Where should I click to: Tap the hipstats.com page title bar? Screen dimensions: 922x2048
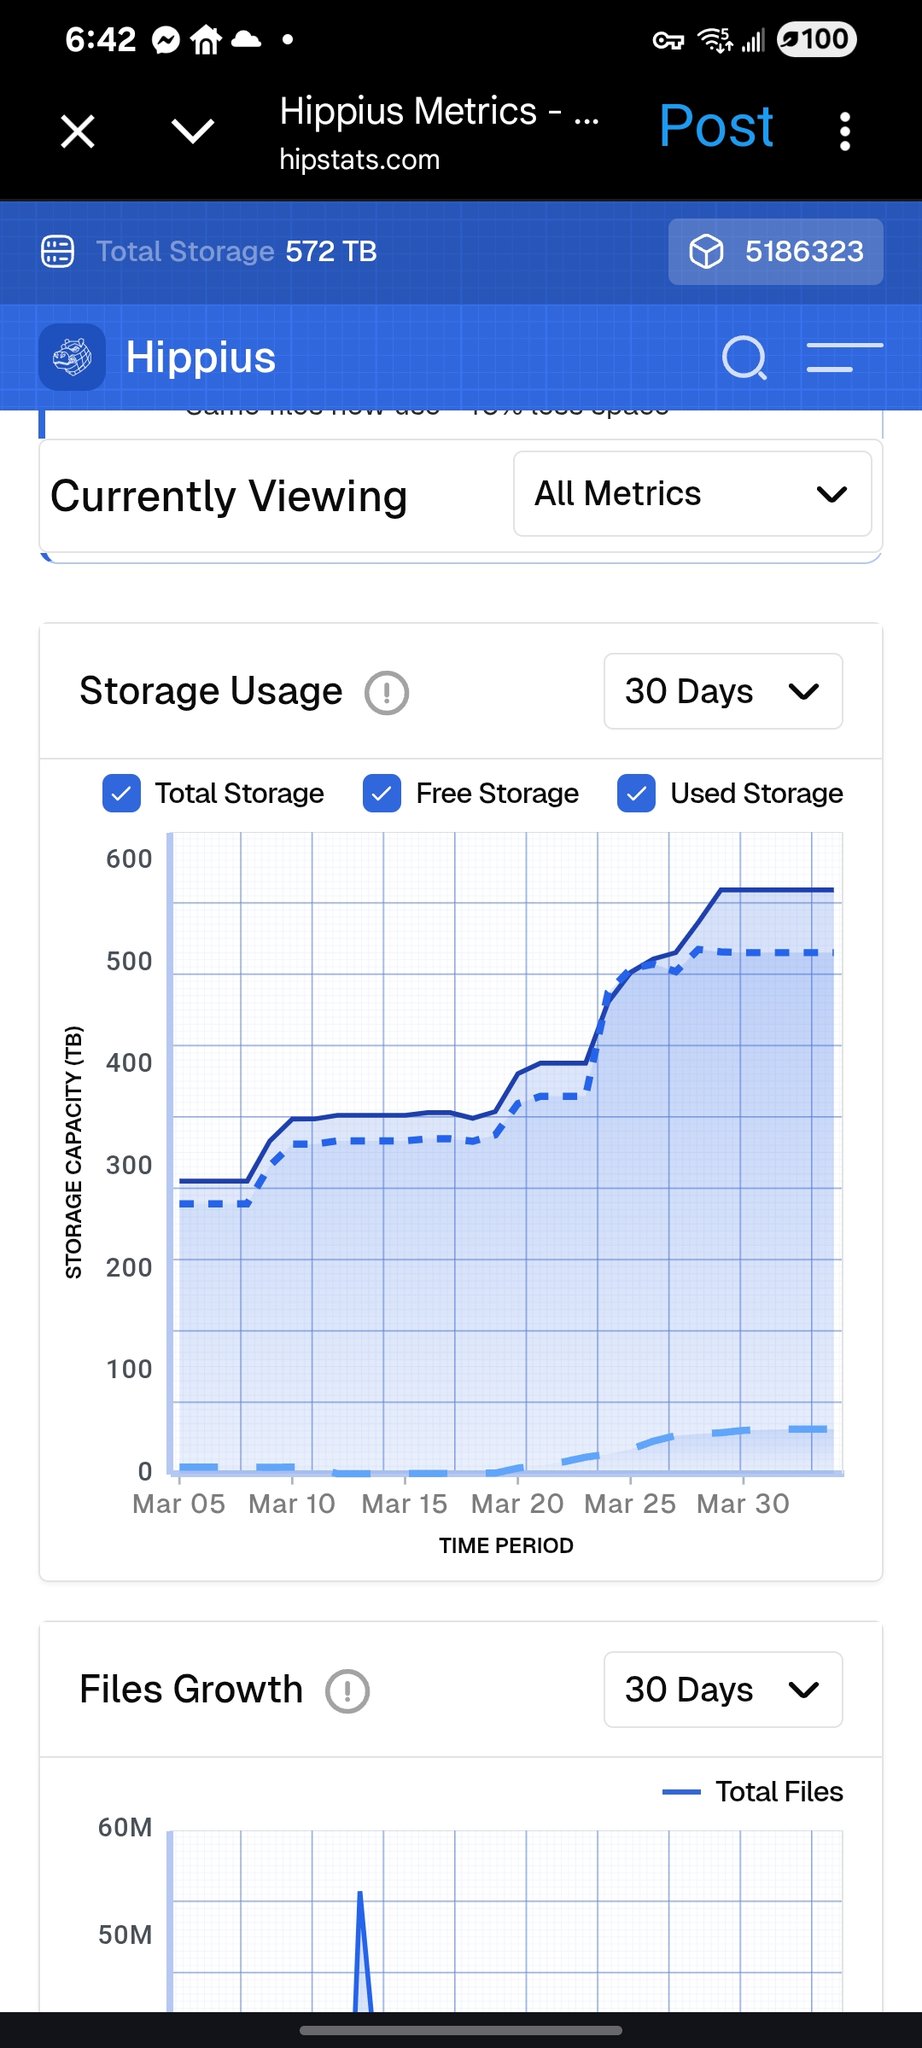pos(438,132)
